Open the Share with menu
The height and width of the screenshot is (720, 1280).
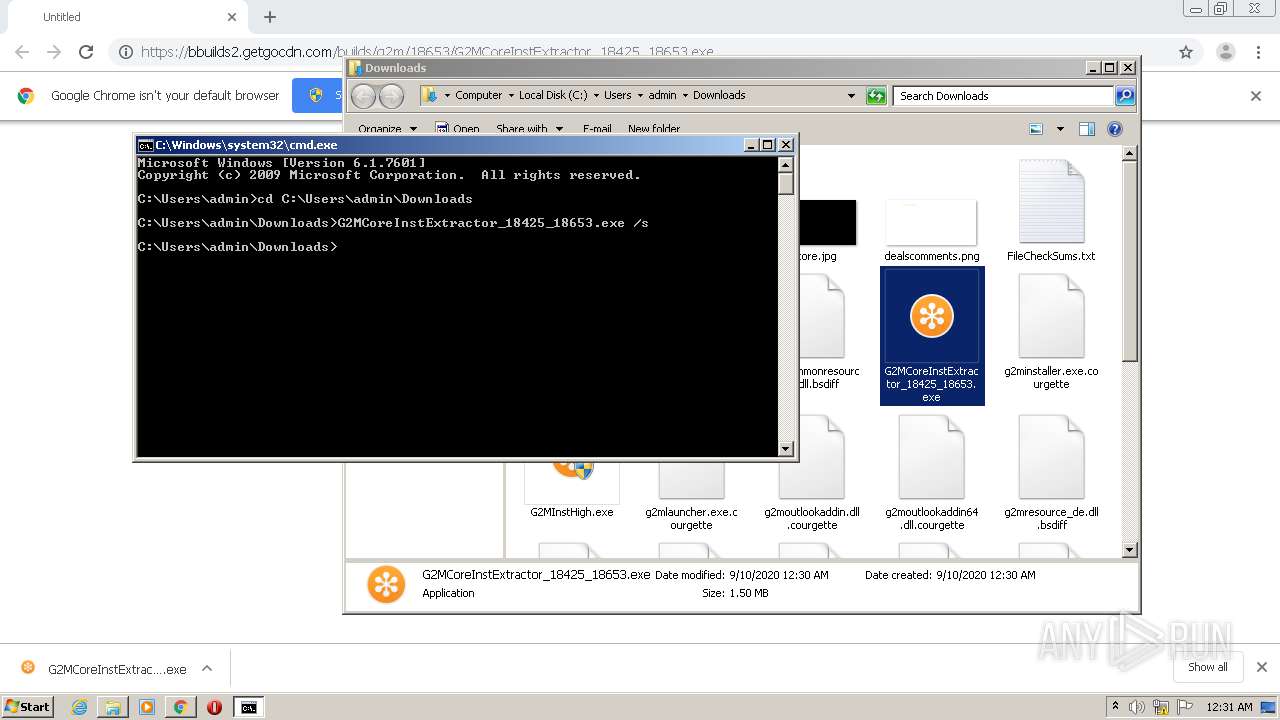(x=529, y=129)
